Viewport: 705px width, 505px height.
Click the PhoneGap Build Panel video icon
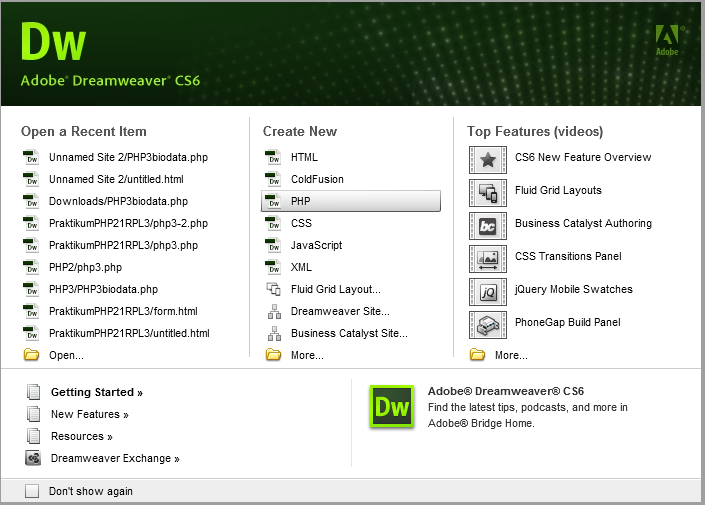coord(488,325)
